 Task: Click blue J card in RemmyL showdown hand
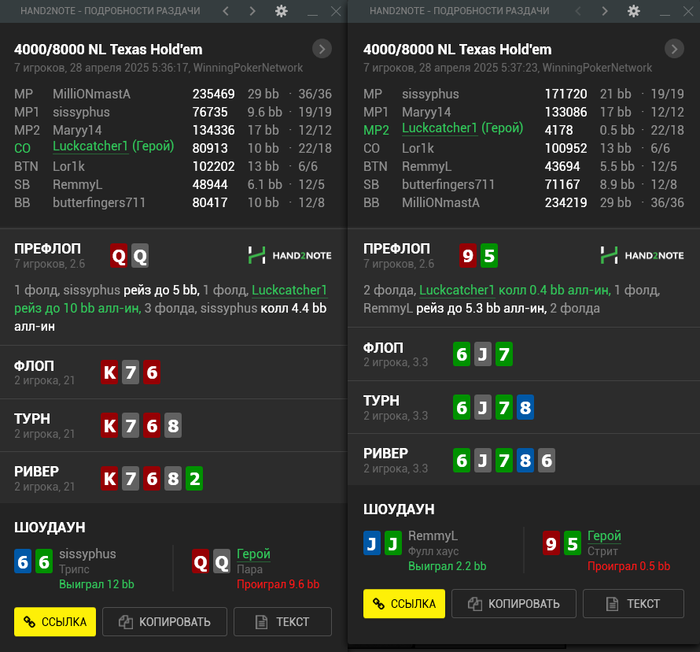372,543
